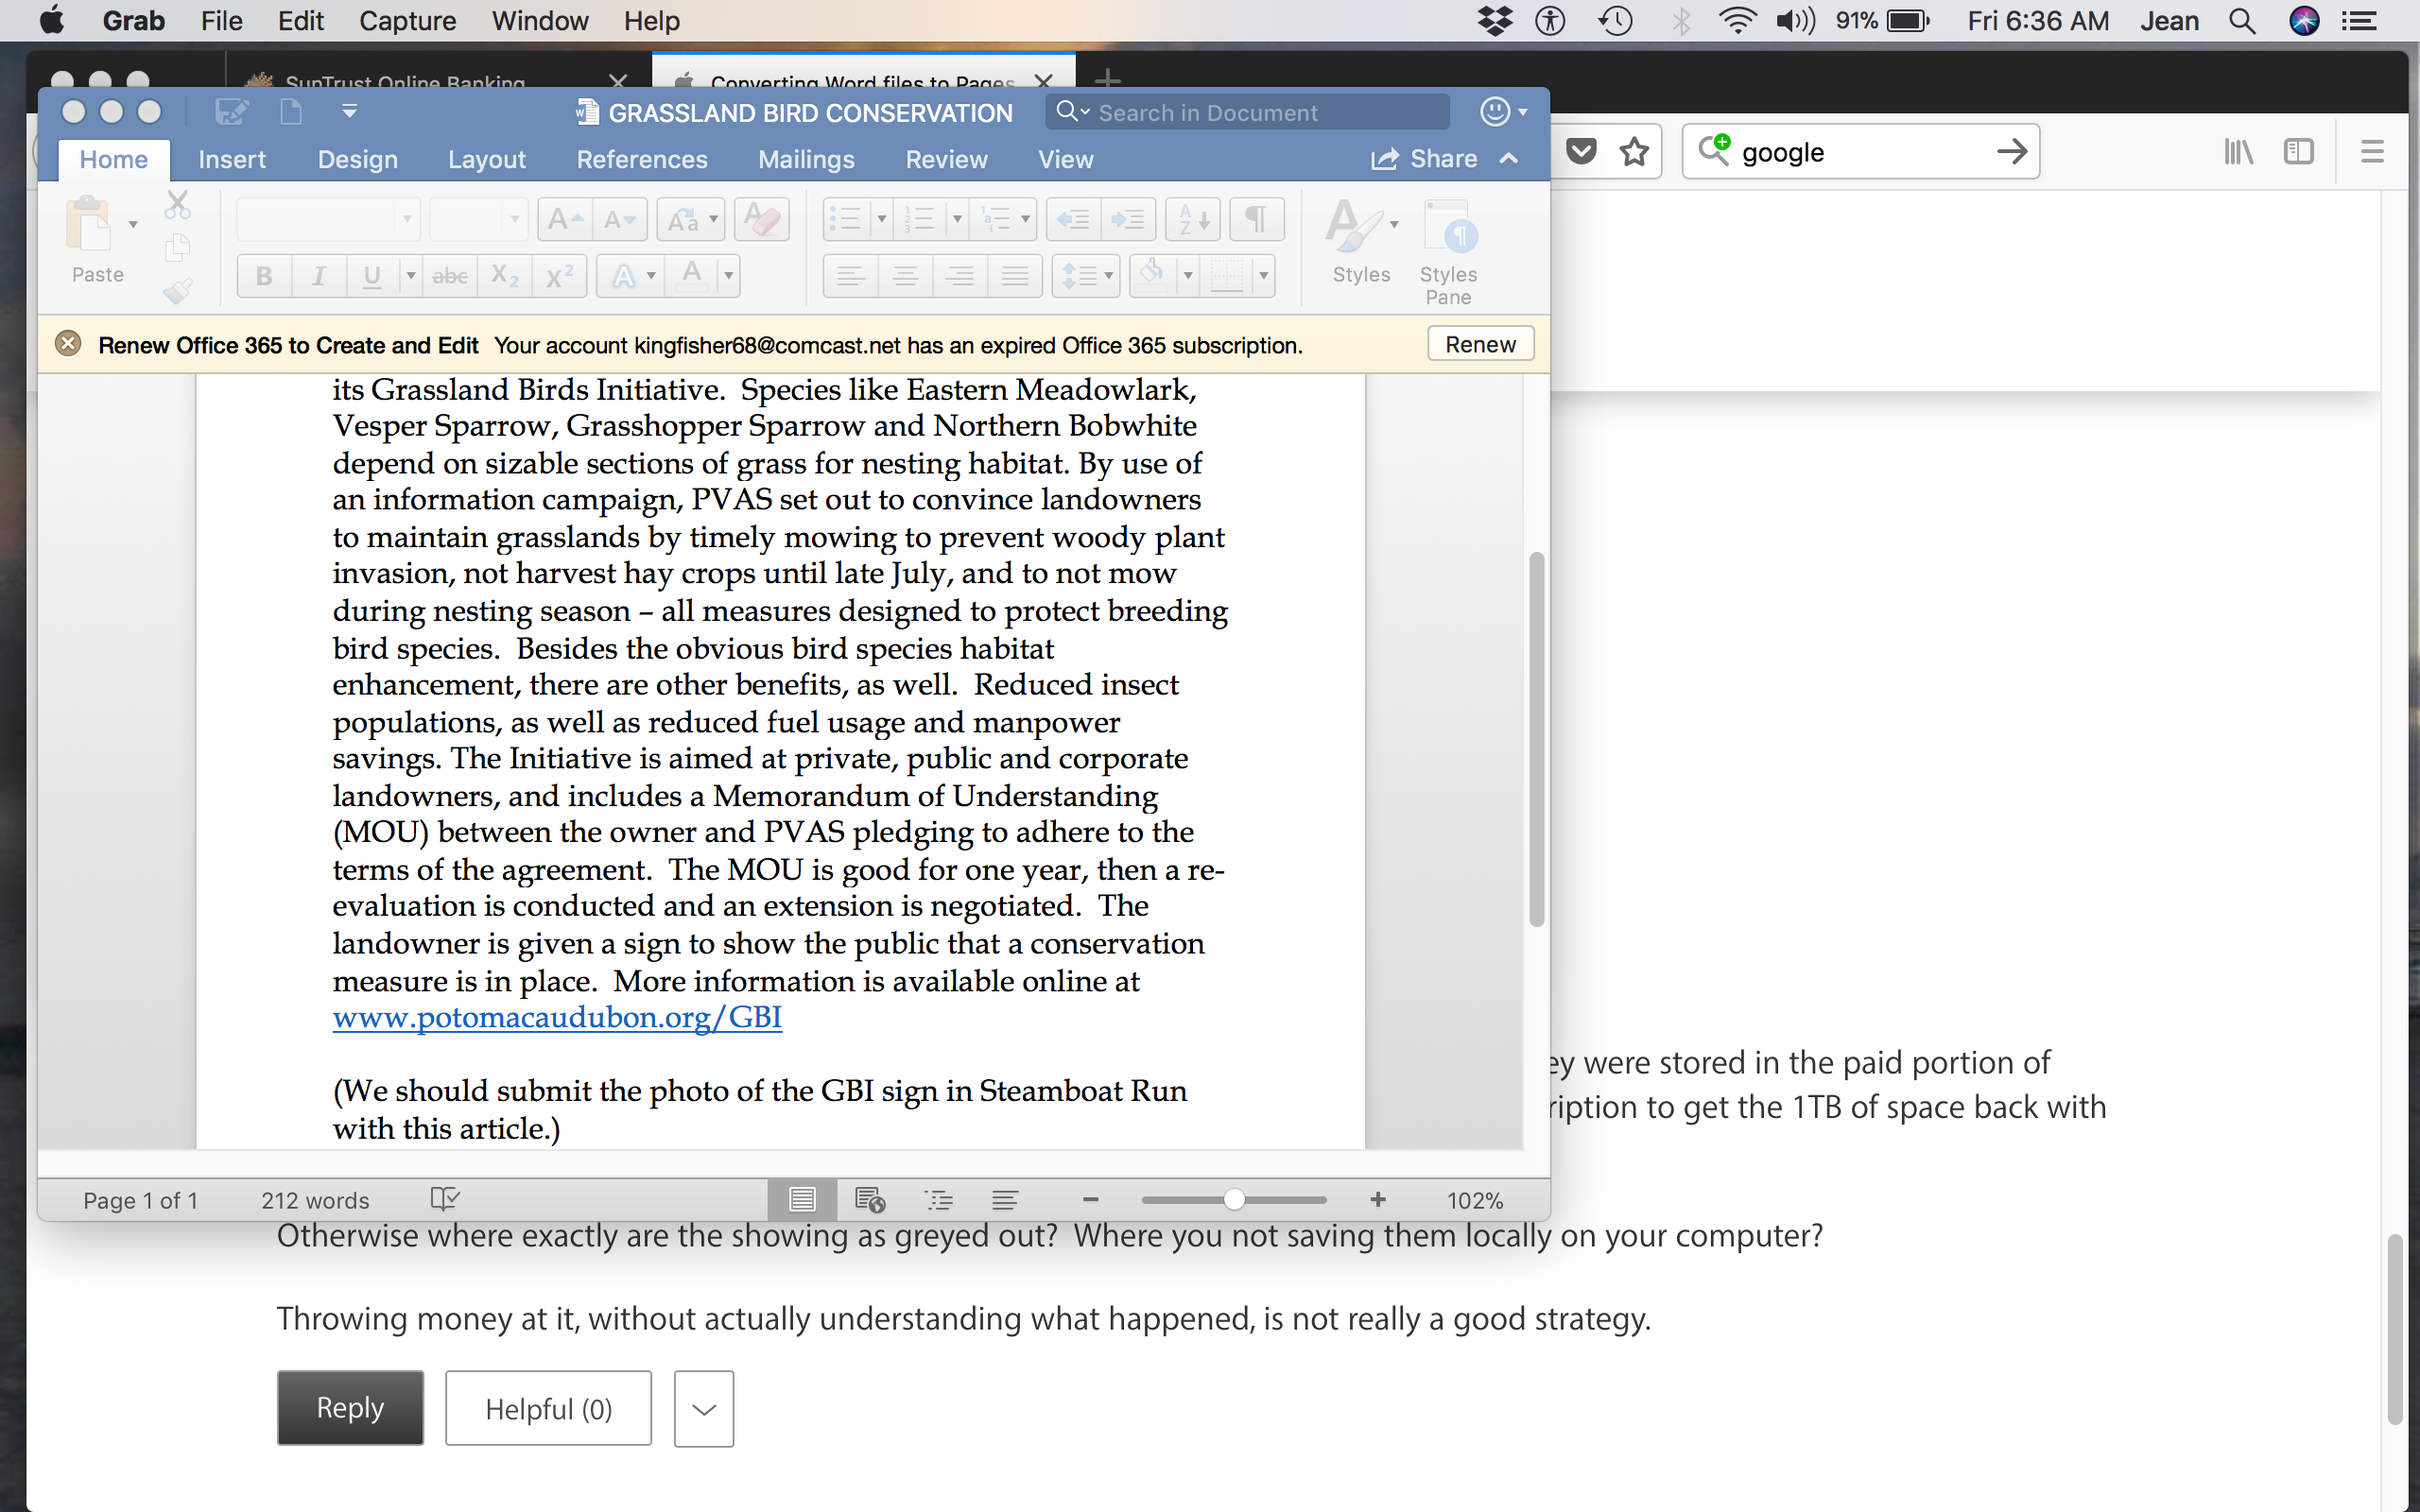This screenshot has height=1512, width=2420.
Task: Click the spelling check icon in status bar
Action: click(x=444, y=1199)
